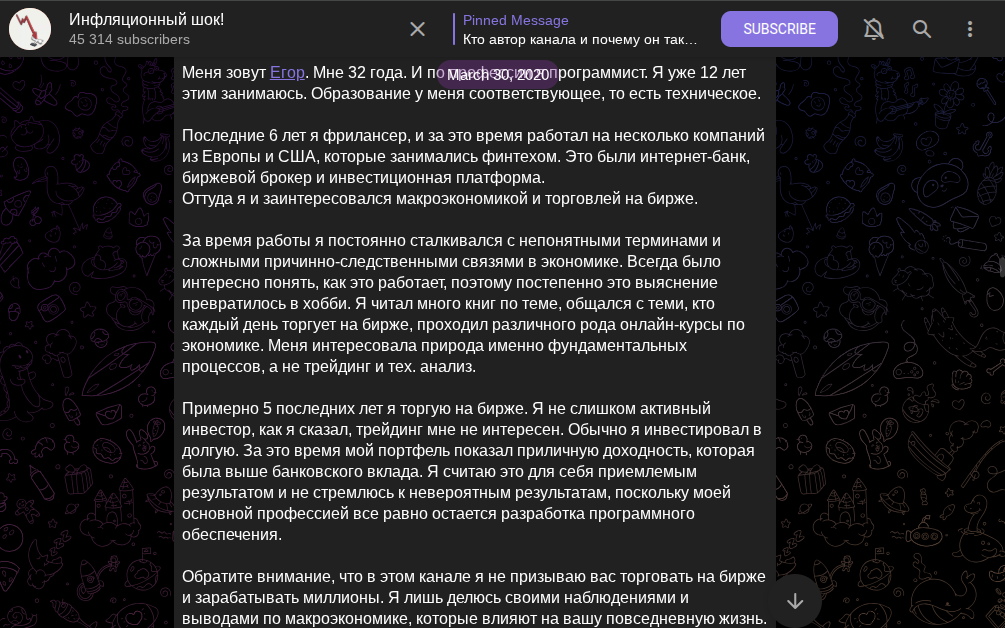
Task: Click the "45 314 subscribers" label
Action: pyautogui.click(x=129, y=39)
